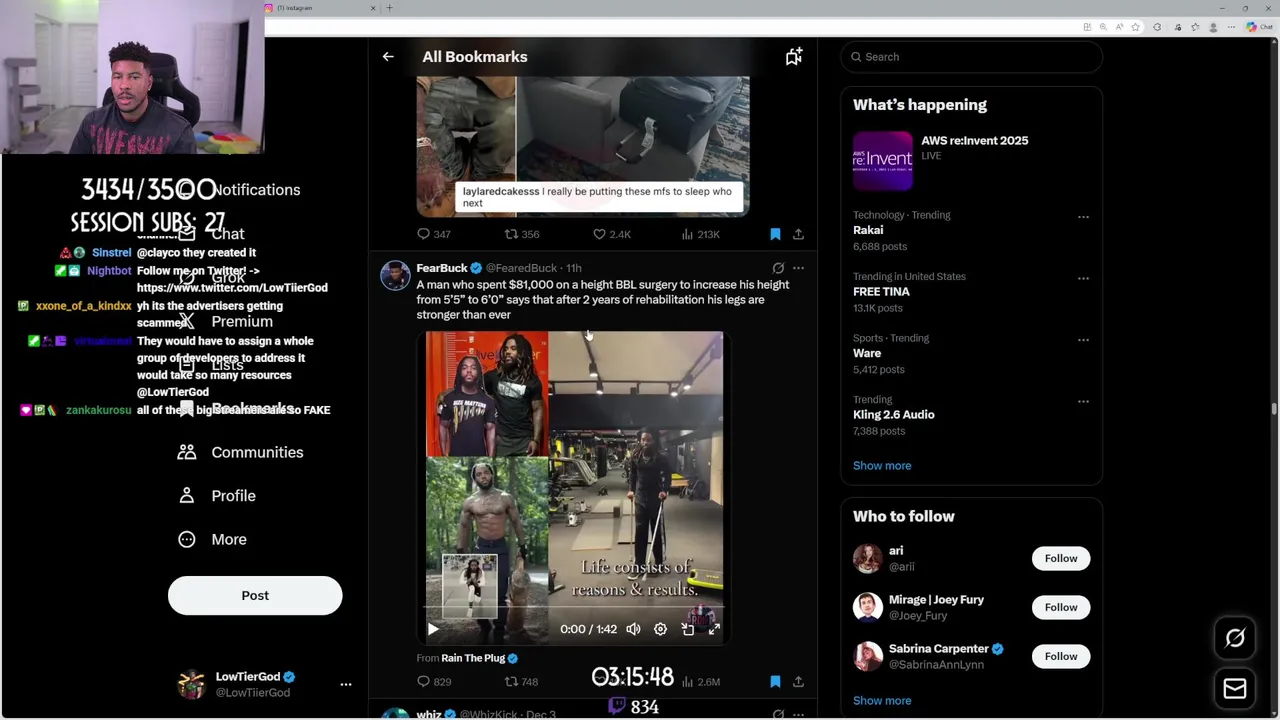
Task: Open Rain The Plug source link
Action: [473, 658]
